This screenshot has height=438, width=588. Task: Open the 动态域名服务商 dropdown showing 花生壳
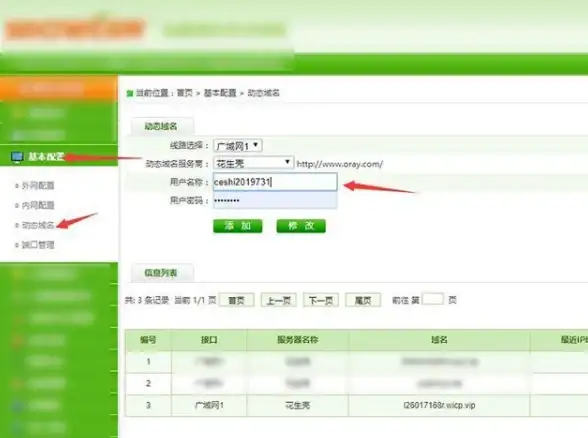254,163
